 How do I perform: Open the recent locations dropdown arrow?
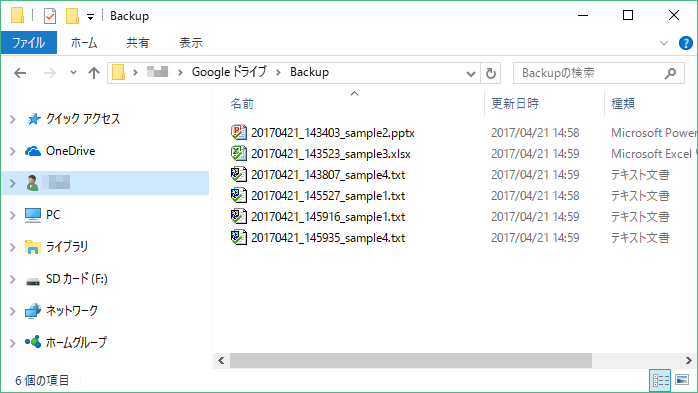coord(73,73)
